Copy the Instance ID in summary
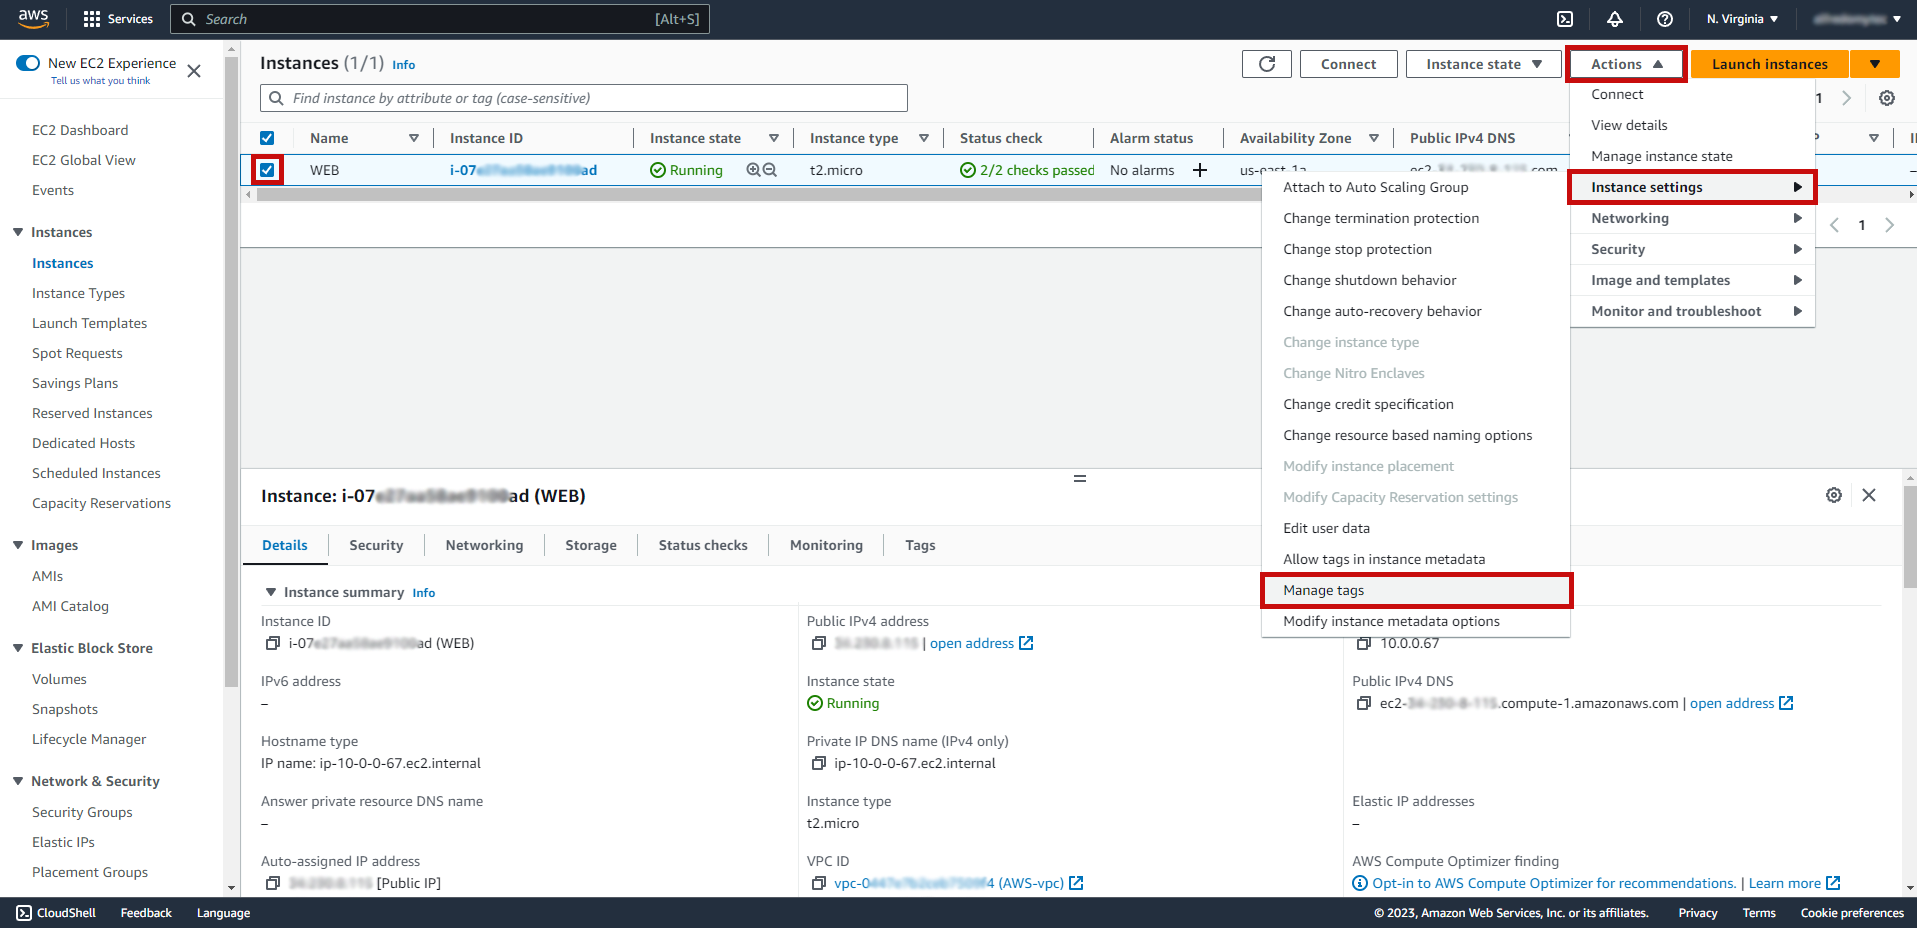Viewport: 1917px width, 928px height. point(272,643)
